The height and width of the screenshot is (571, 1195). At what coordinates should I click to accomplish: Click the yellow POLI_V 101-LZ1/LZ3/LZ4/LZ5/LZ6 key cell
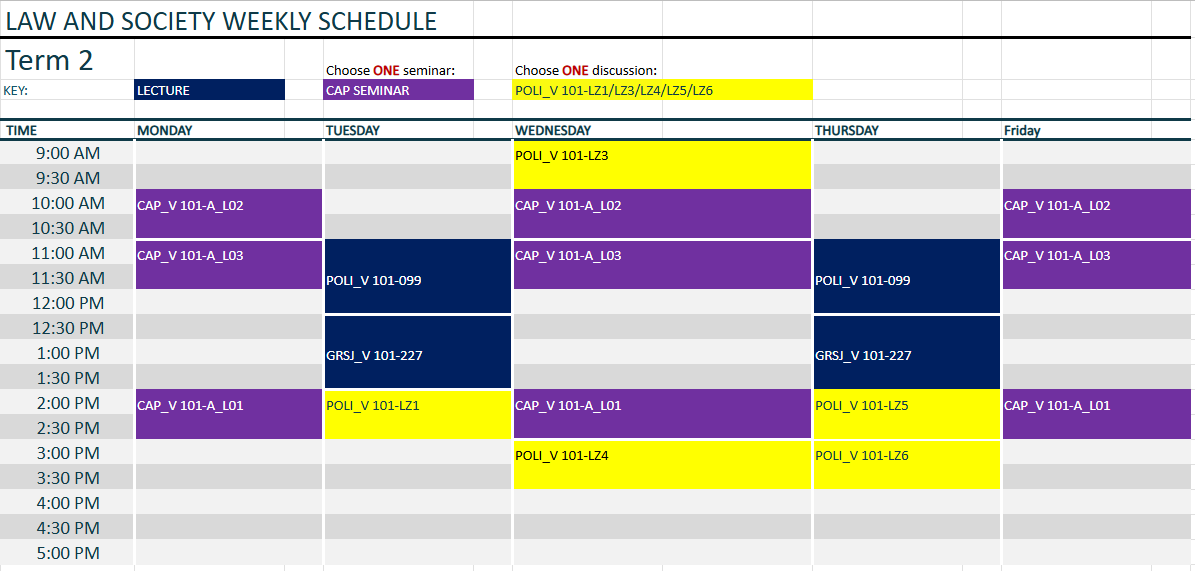coord(662,90)
